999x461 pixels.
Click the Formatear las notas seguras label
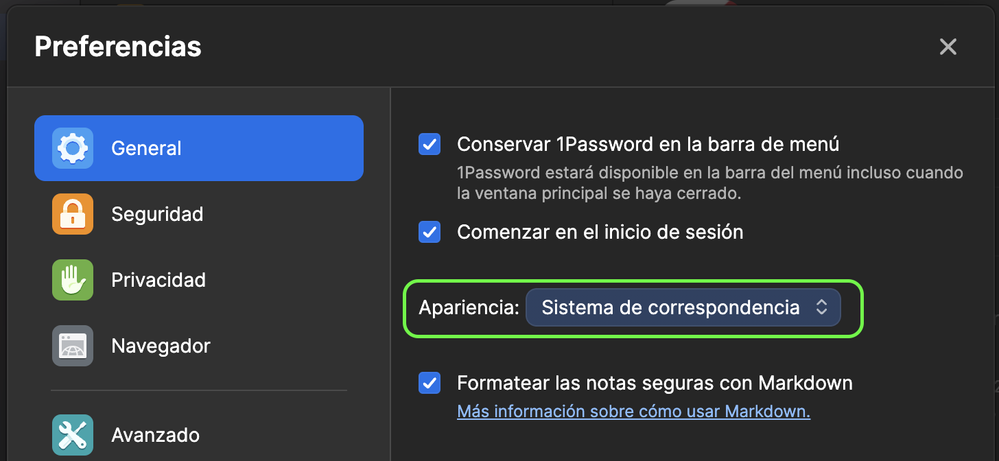[654, 382]
